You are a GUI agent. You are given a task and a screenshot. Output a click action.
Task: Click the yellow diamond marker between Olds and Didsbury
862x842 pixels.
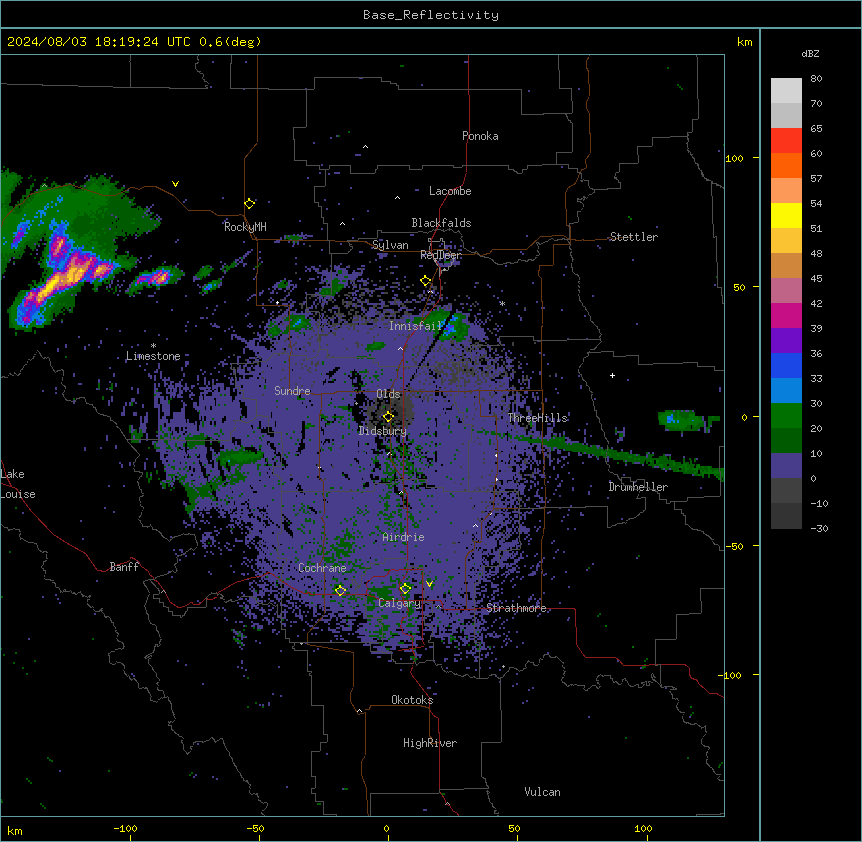point(388,417)
